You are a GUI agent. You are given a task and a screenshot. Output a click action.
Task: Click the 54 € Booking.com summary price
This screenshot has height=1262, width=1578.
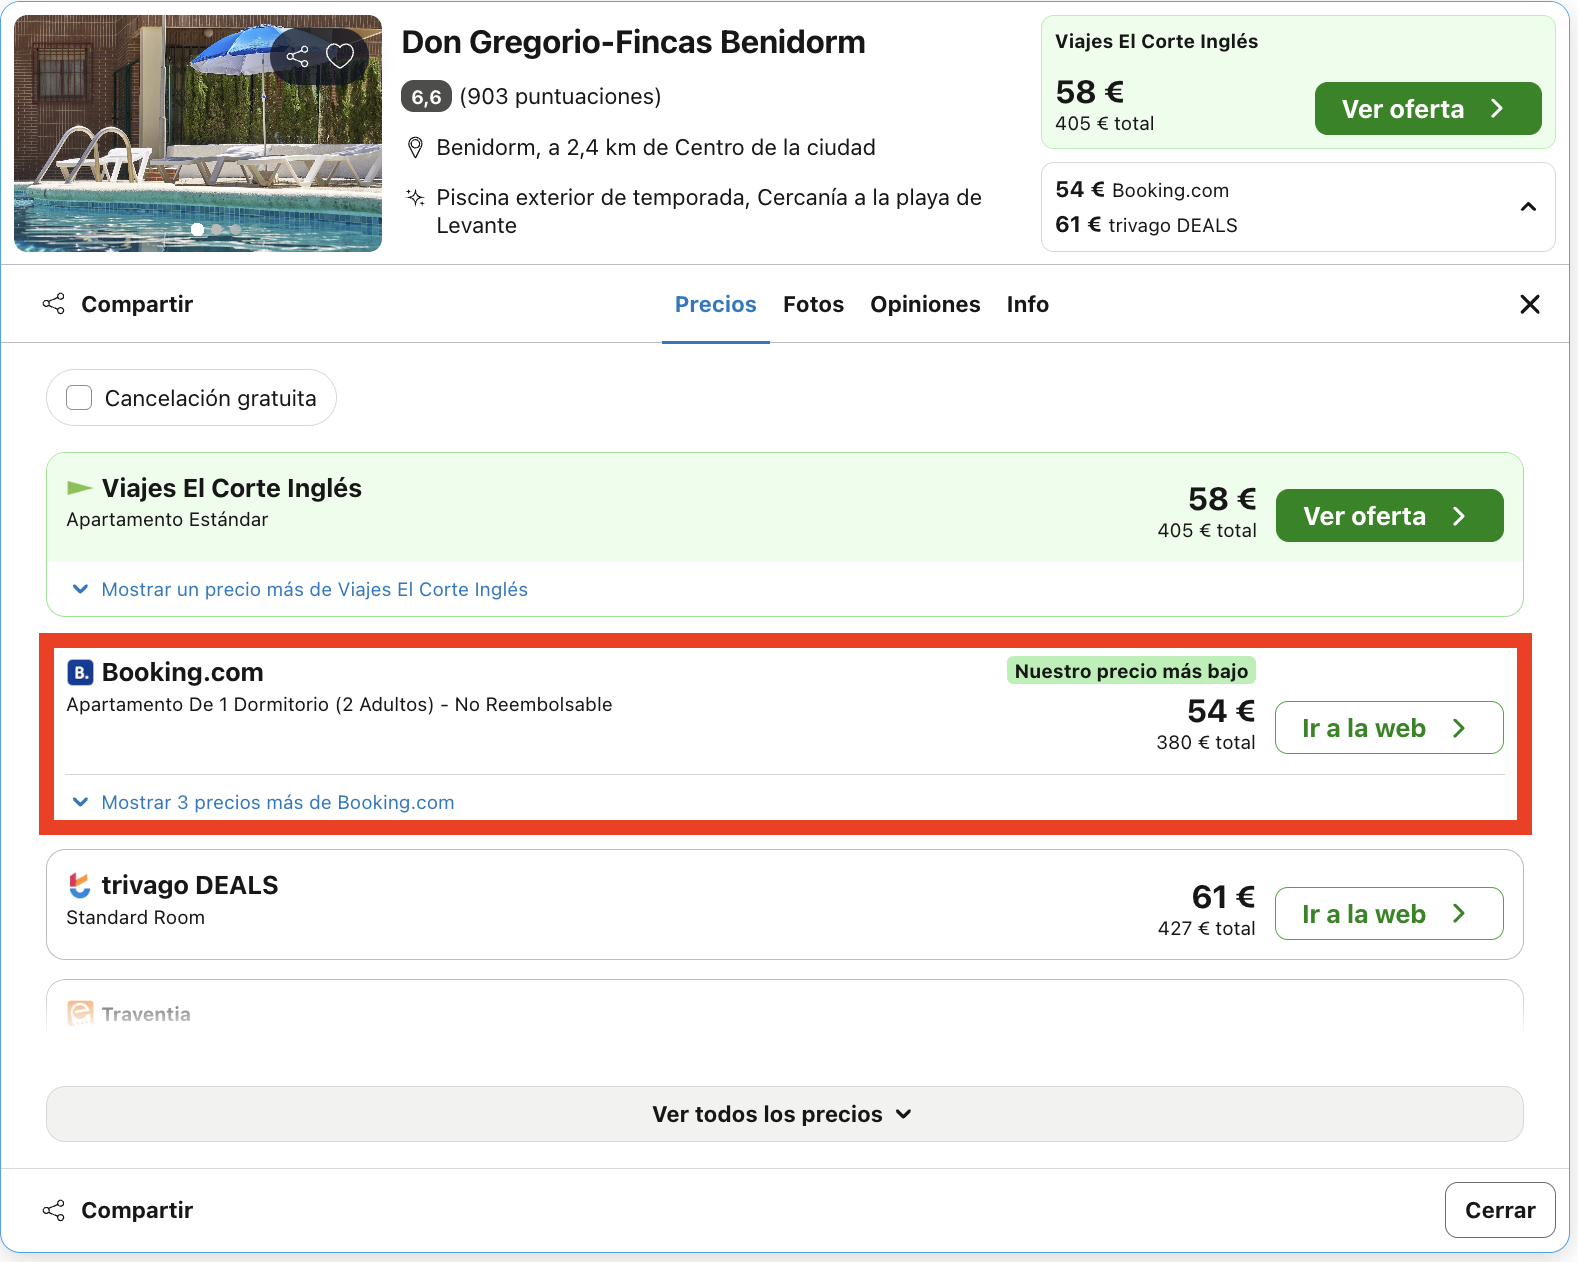[1142, 190]
